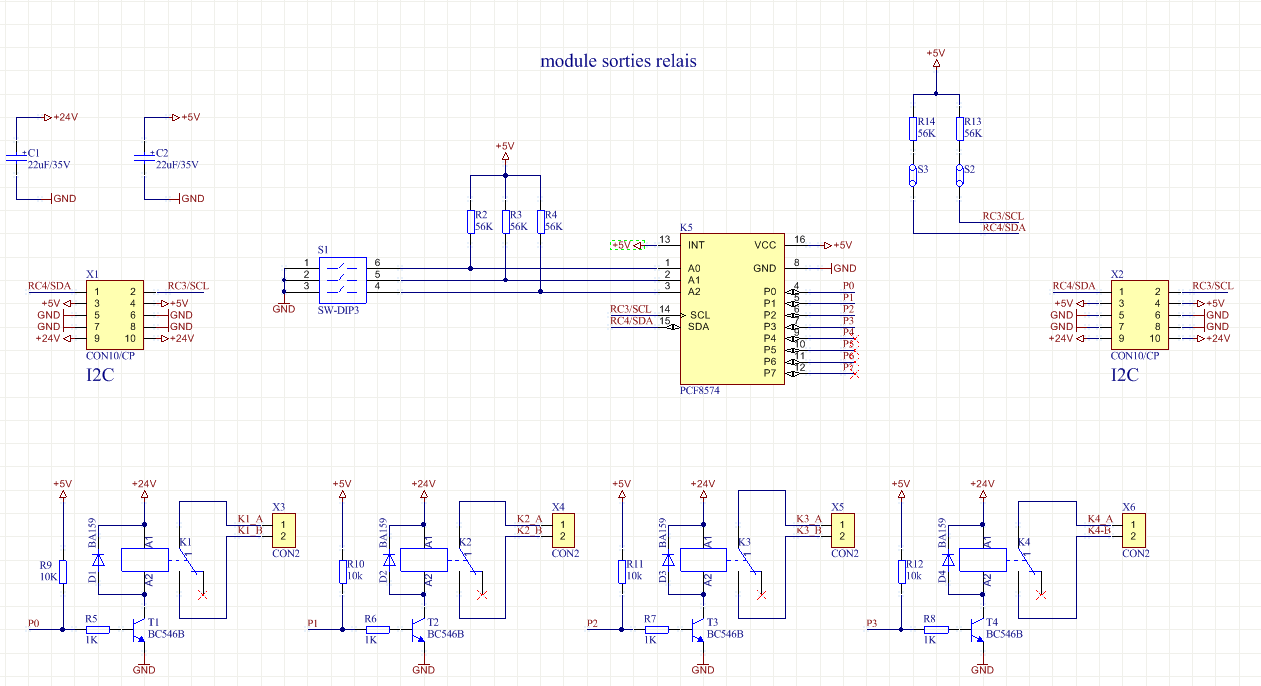Select resistor R14 symbol
This screenshot has width=1261, height=686.
(x=913, y=128)
